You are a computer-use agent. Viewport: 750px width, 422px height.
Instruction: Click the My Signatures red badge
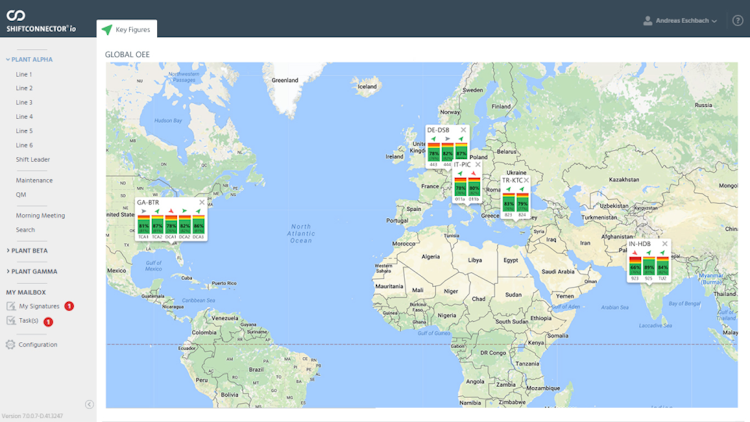click(x=69, y=306)
